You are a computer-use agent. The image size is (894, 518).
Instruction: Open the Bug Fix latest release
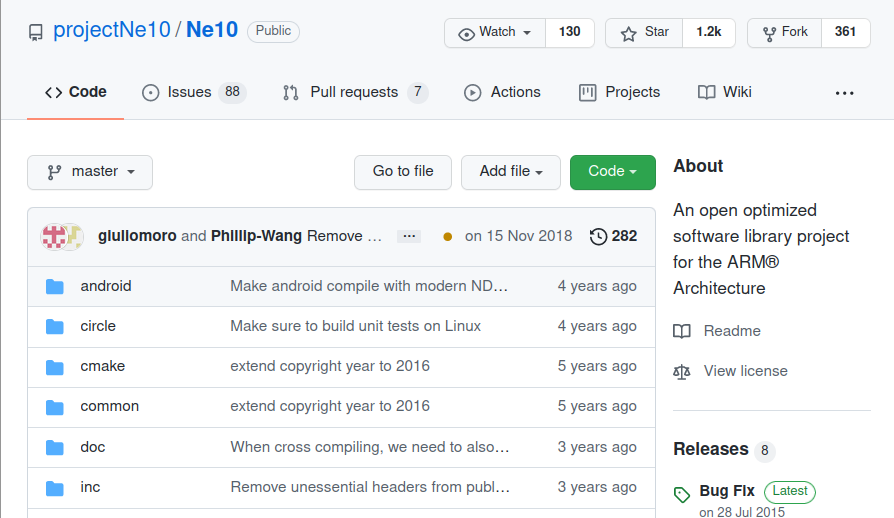[727, 491]
